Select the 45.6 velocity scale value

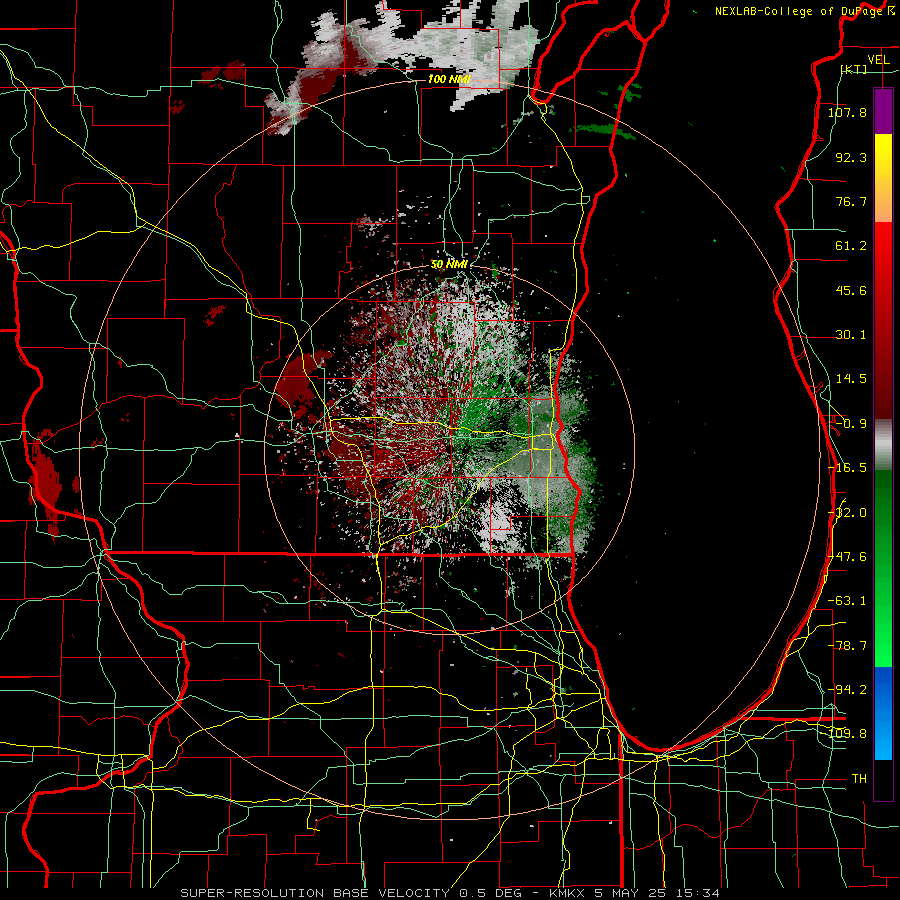[851, 290]
